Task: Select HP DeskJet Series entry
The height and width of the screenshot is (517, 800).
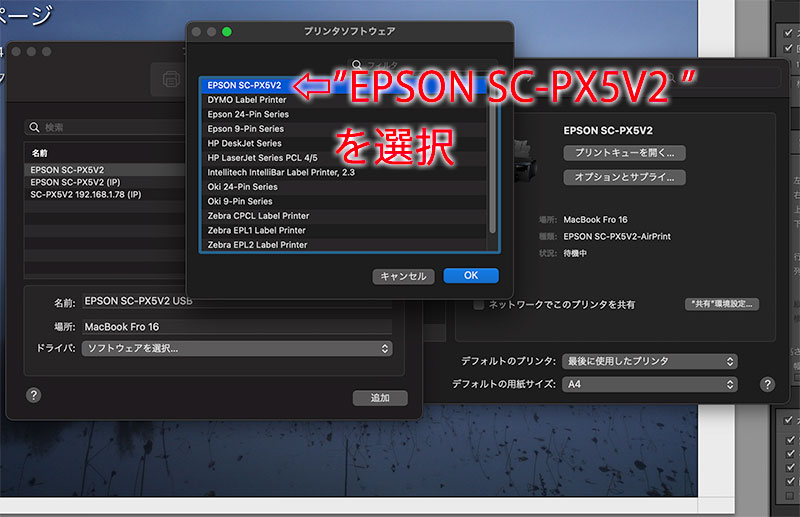Action: [x=343, y=143]
